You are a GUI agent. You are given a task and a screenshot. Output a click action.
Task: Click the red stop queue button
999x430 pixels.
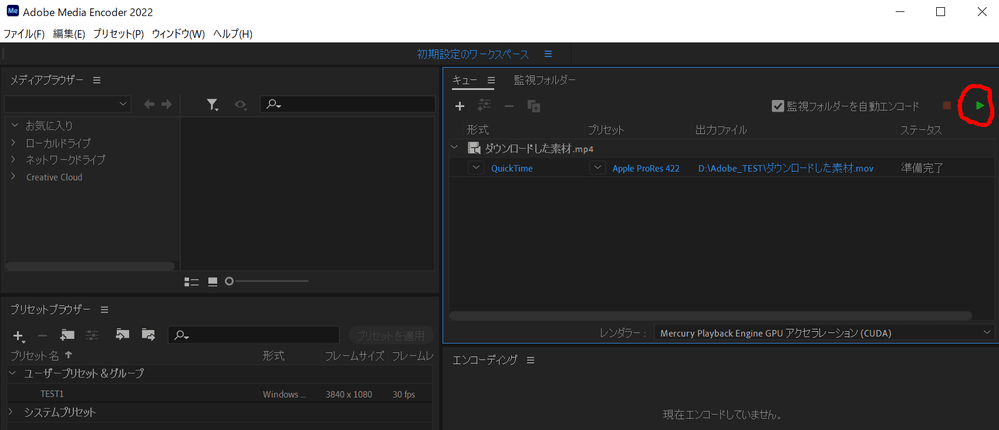point(947,106)
